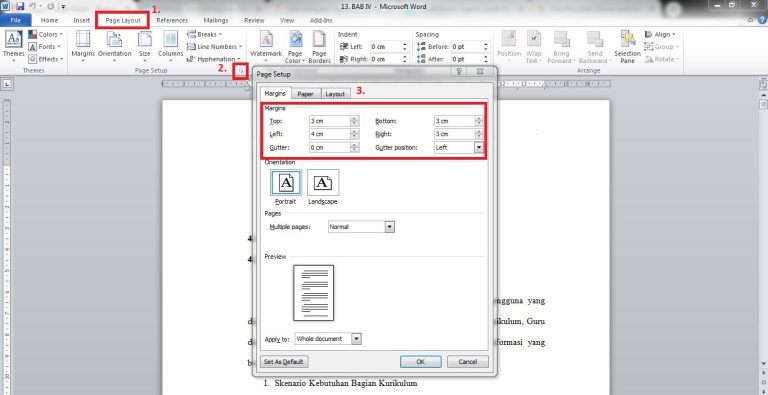Open the Orientation ribbon button
The width and height of the screenshot is (768, 395).
(x=115, y=45)
